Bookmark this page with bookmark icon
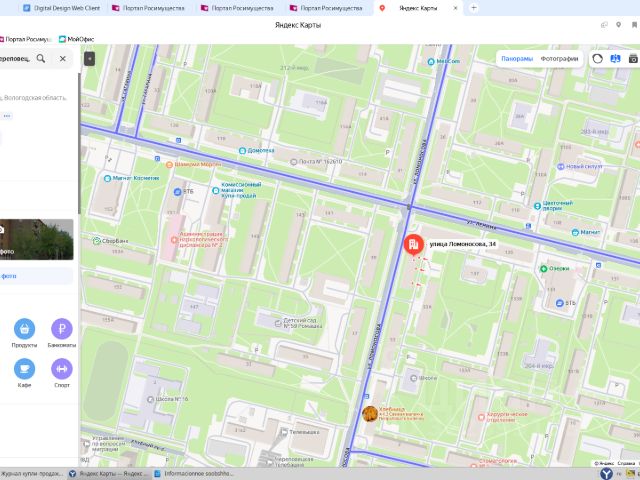Viewport: 640px width, 480px height. coord(634,25)
